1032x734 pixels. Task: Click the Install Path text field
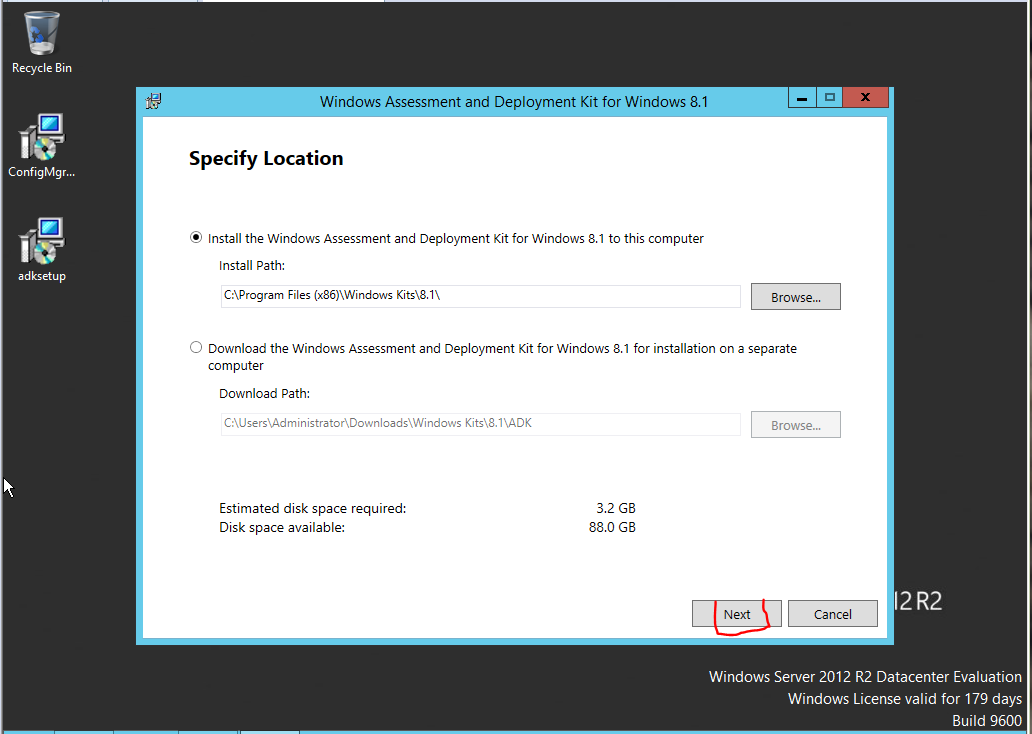(x=480, y=296)
